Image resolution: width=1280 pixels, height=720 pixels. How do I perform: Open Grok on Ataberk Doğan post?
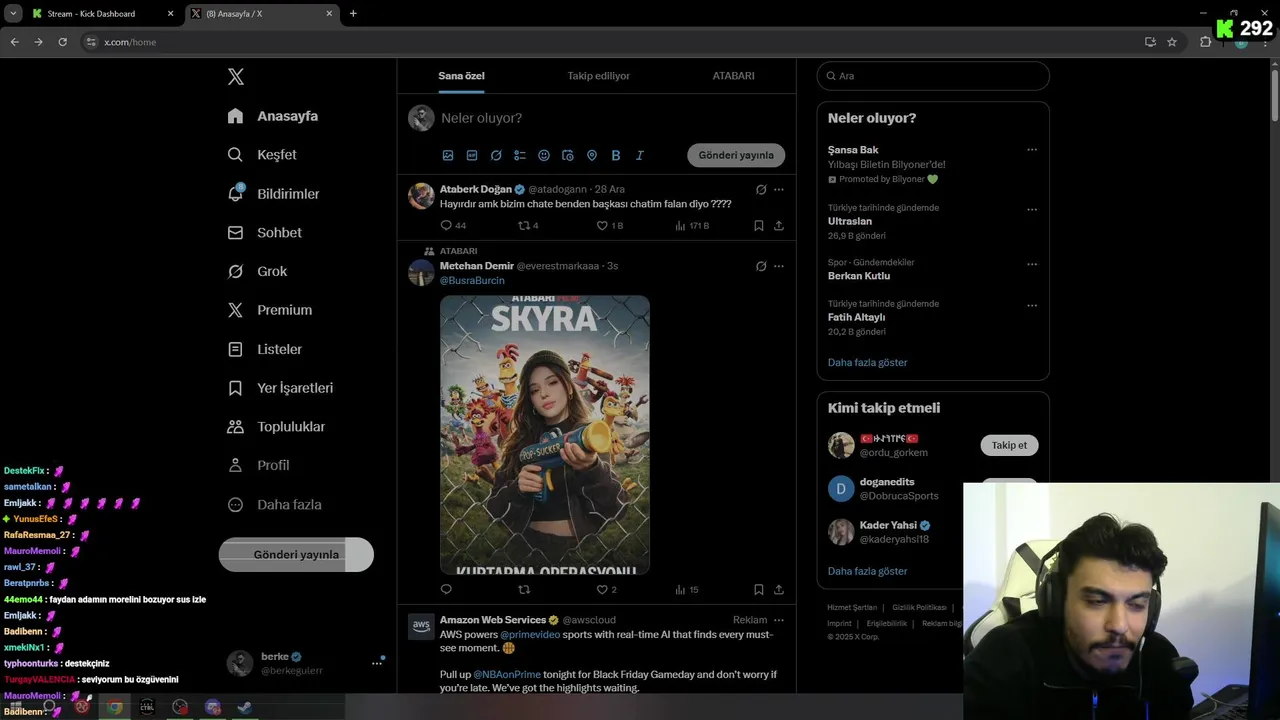(x=761, y=189)
